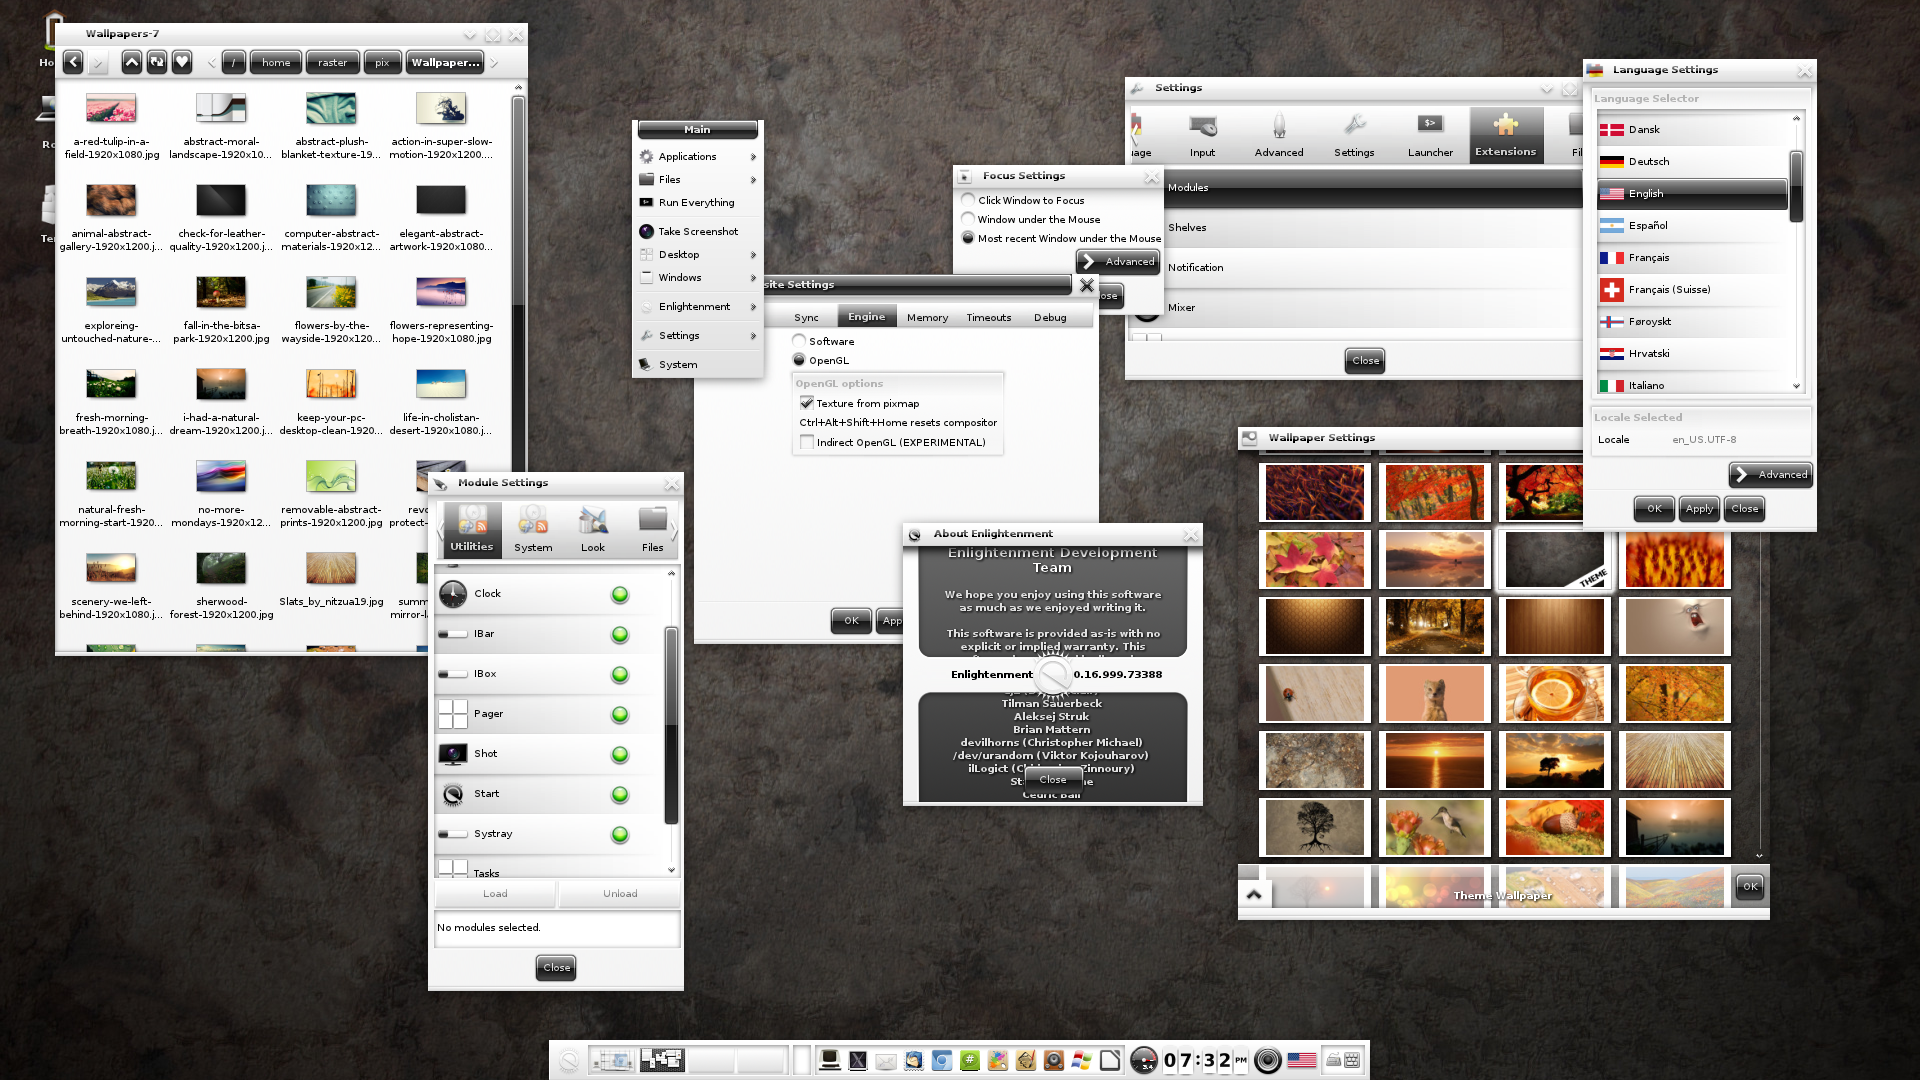Click the Advanced button in Focus Settings
The width and height of the screenshot is (1920, 1080).
pos(1118,261)
